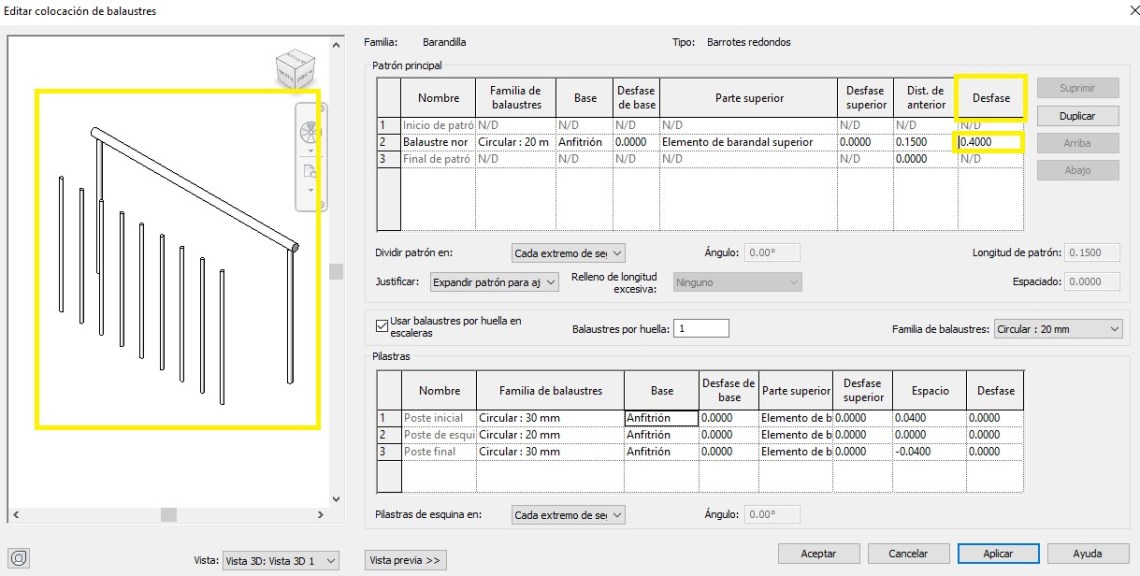Open the 'Familia de balaustres' Circular 20 mm dropdown

tap(1058, 329)
